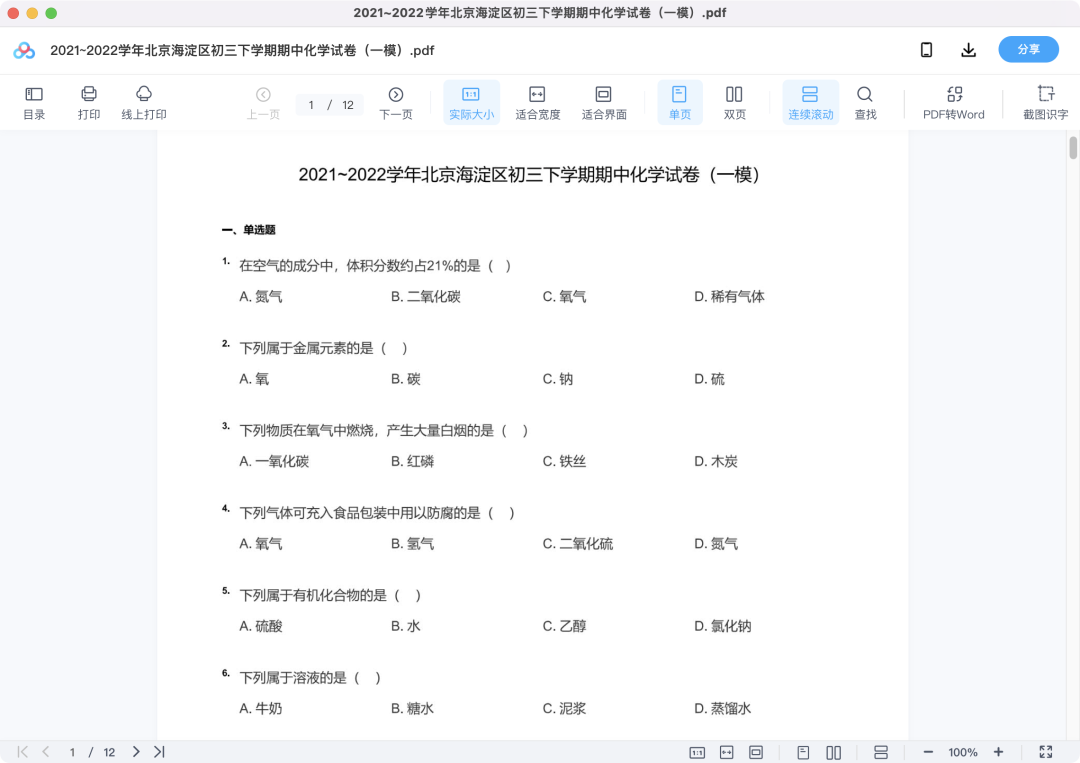Viewport: 1080px width, 763px height.
Task: Click the 100% zoom level value
Action: [x=963, y=752]
